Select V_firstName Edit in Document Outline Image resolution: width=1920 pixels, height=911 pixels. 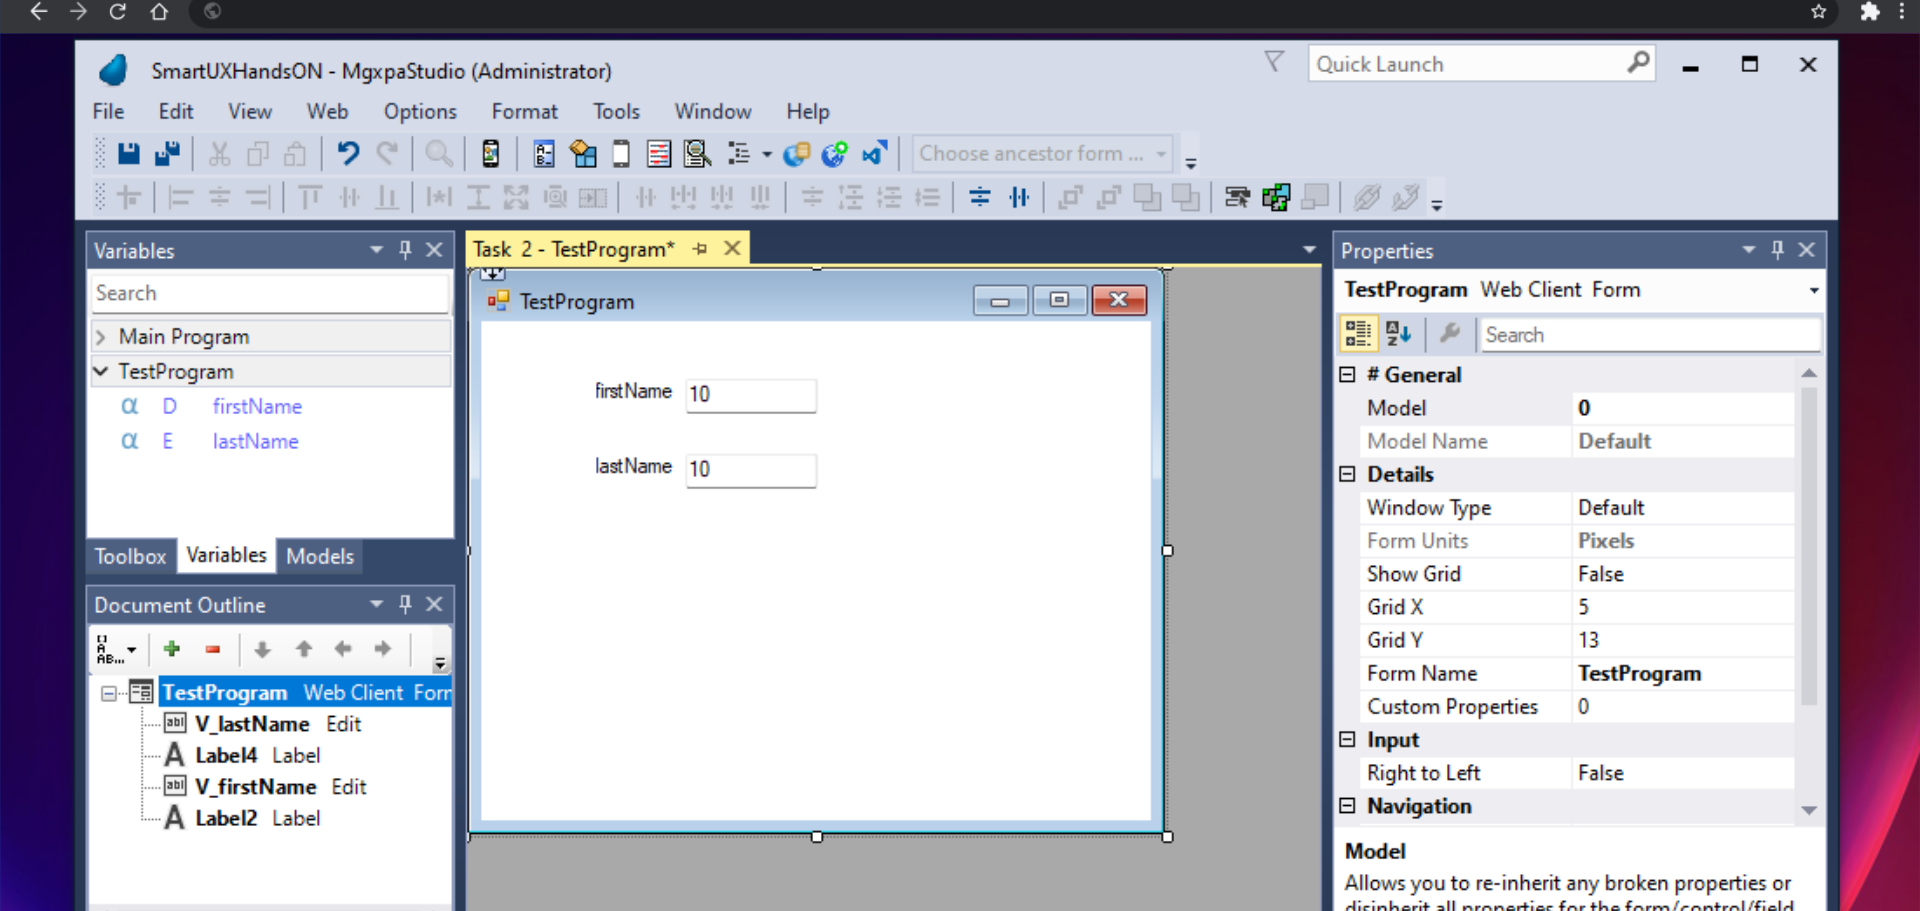256,787
